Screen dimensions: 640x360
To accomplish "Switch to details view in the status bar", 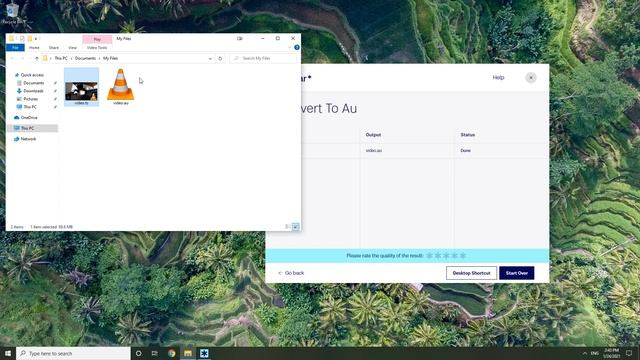I will pyautogui.click(x=288, y=227).
